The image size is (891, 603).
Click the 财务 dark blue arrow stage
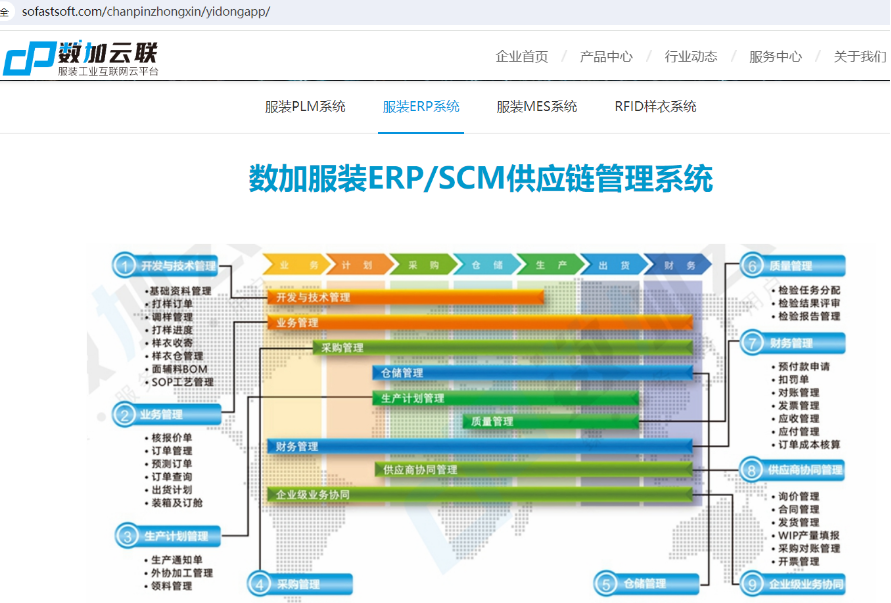point(678,265)
